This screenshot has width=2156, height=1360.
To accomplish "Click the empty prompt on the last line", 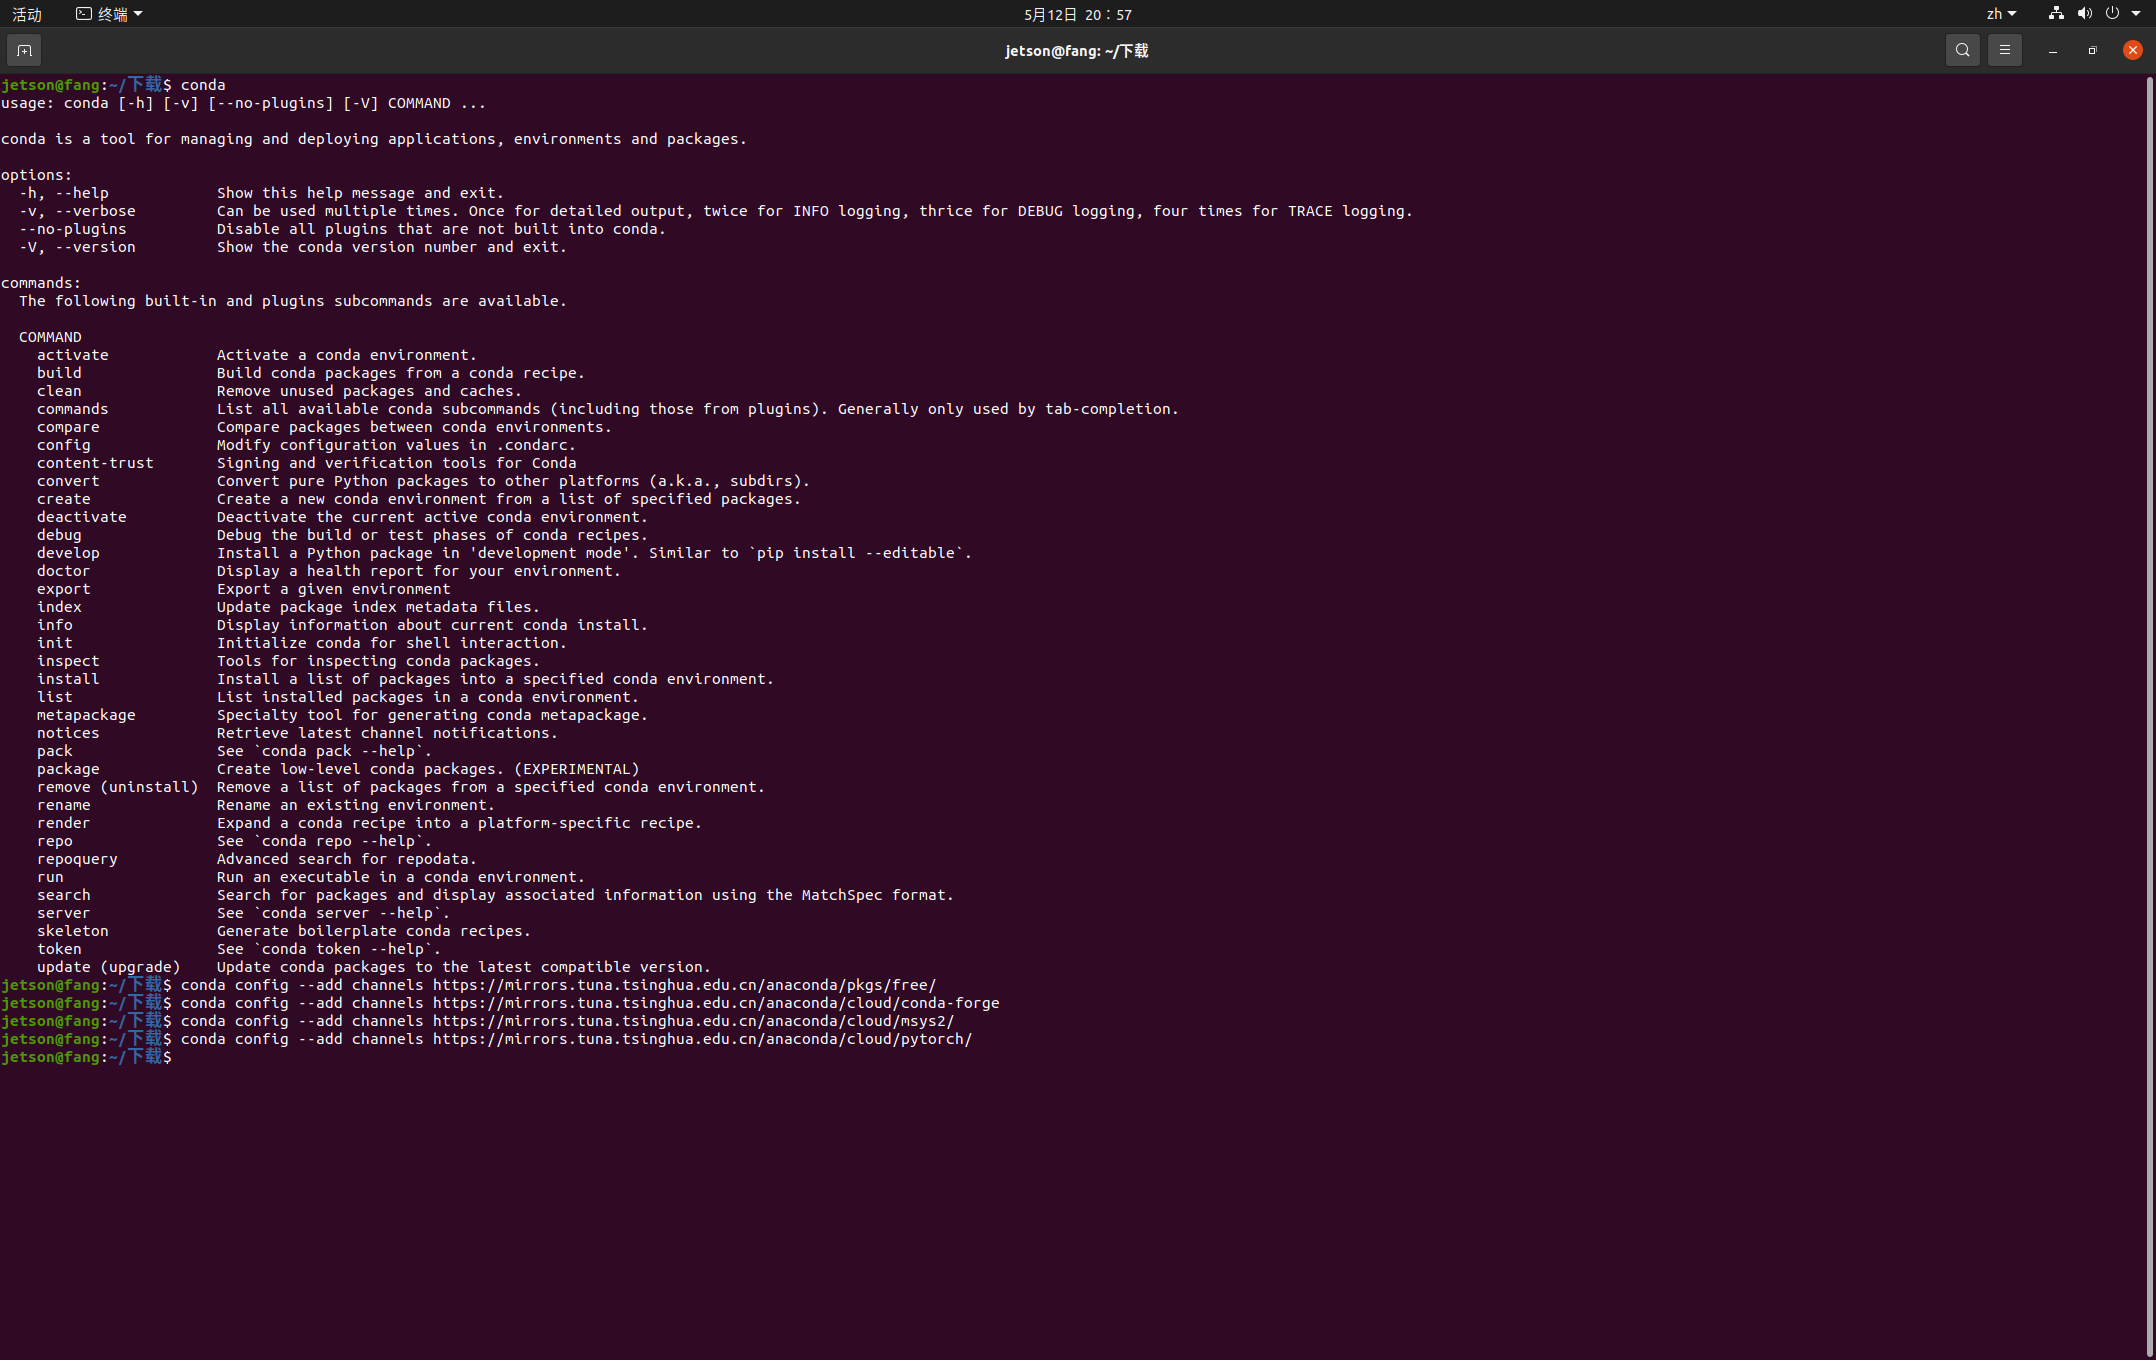I will (87, 1057).
